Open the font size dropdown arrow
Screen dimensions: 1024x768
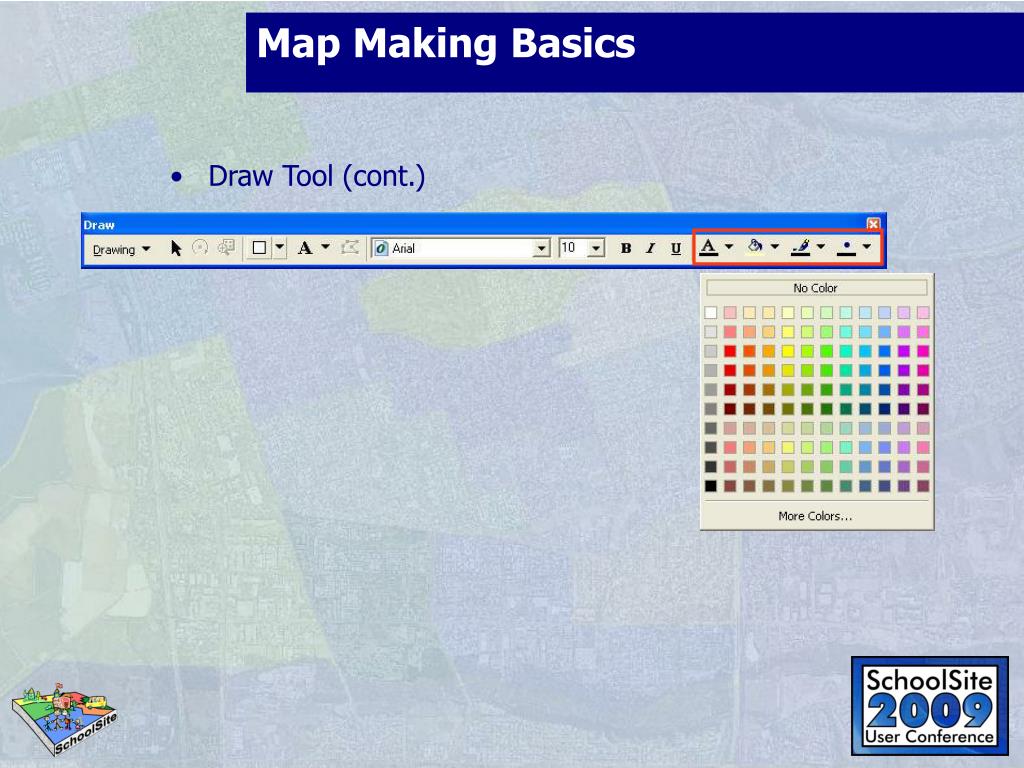point(596,249)
